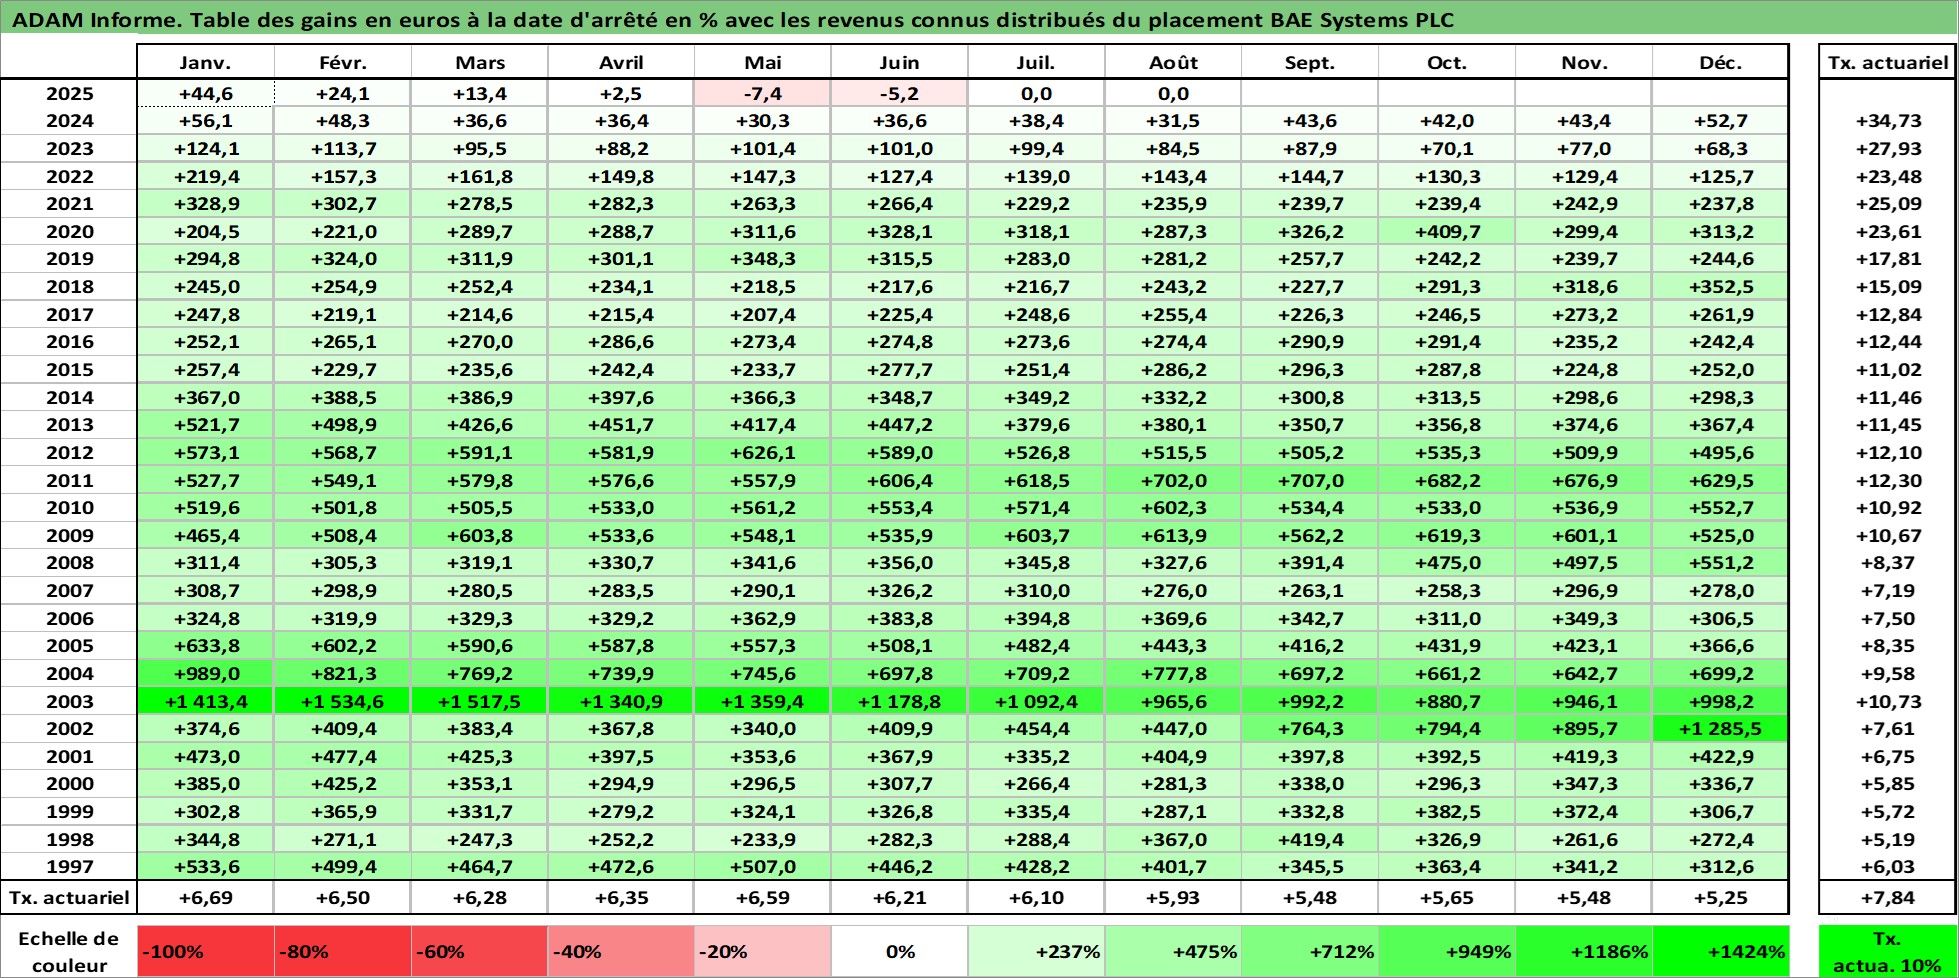1959x978 pixels.
Task: Select year row label 2003
Action: click(x=69, y=702)
